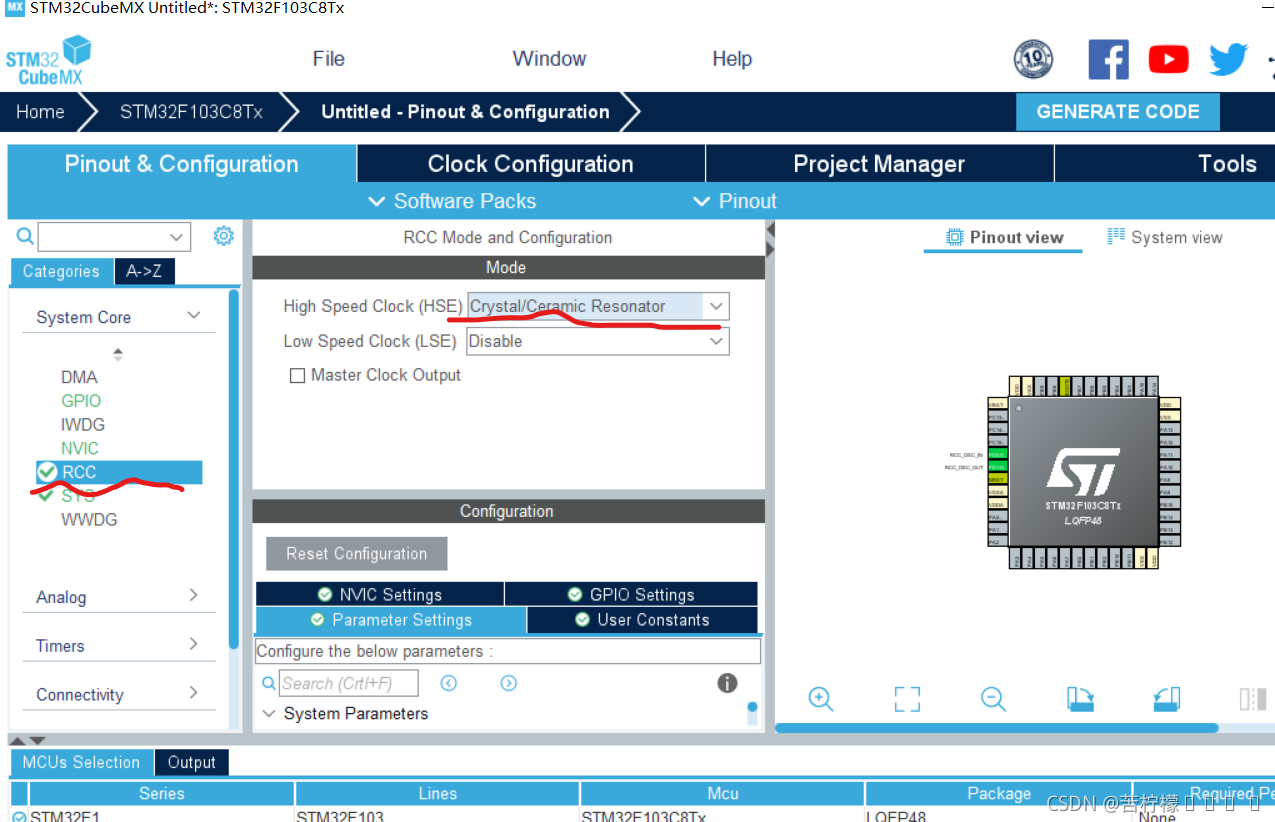Image resolution: width=1275 pixels, height=822 pixels.
Task: Expand the Software Packs menu
Action: pos(452,201)
